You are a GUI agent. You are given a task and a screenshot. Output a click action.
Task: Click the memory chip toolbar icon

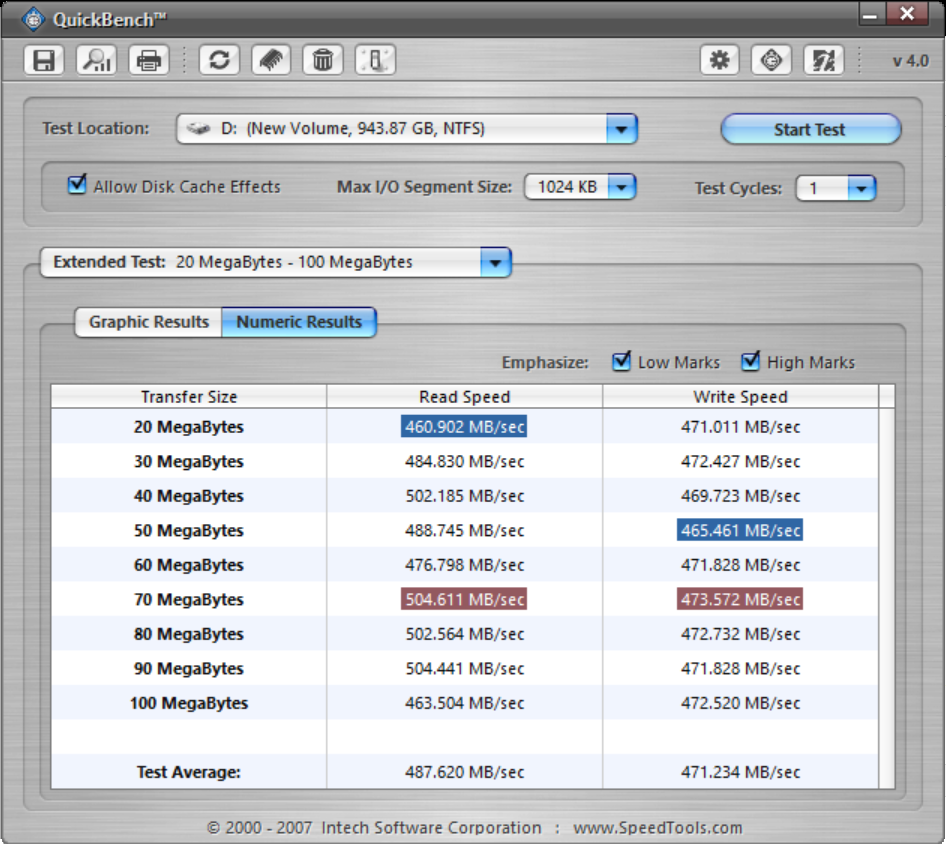pyautogui.click(x=270, y=60)
